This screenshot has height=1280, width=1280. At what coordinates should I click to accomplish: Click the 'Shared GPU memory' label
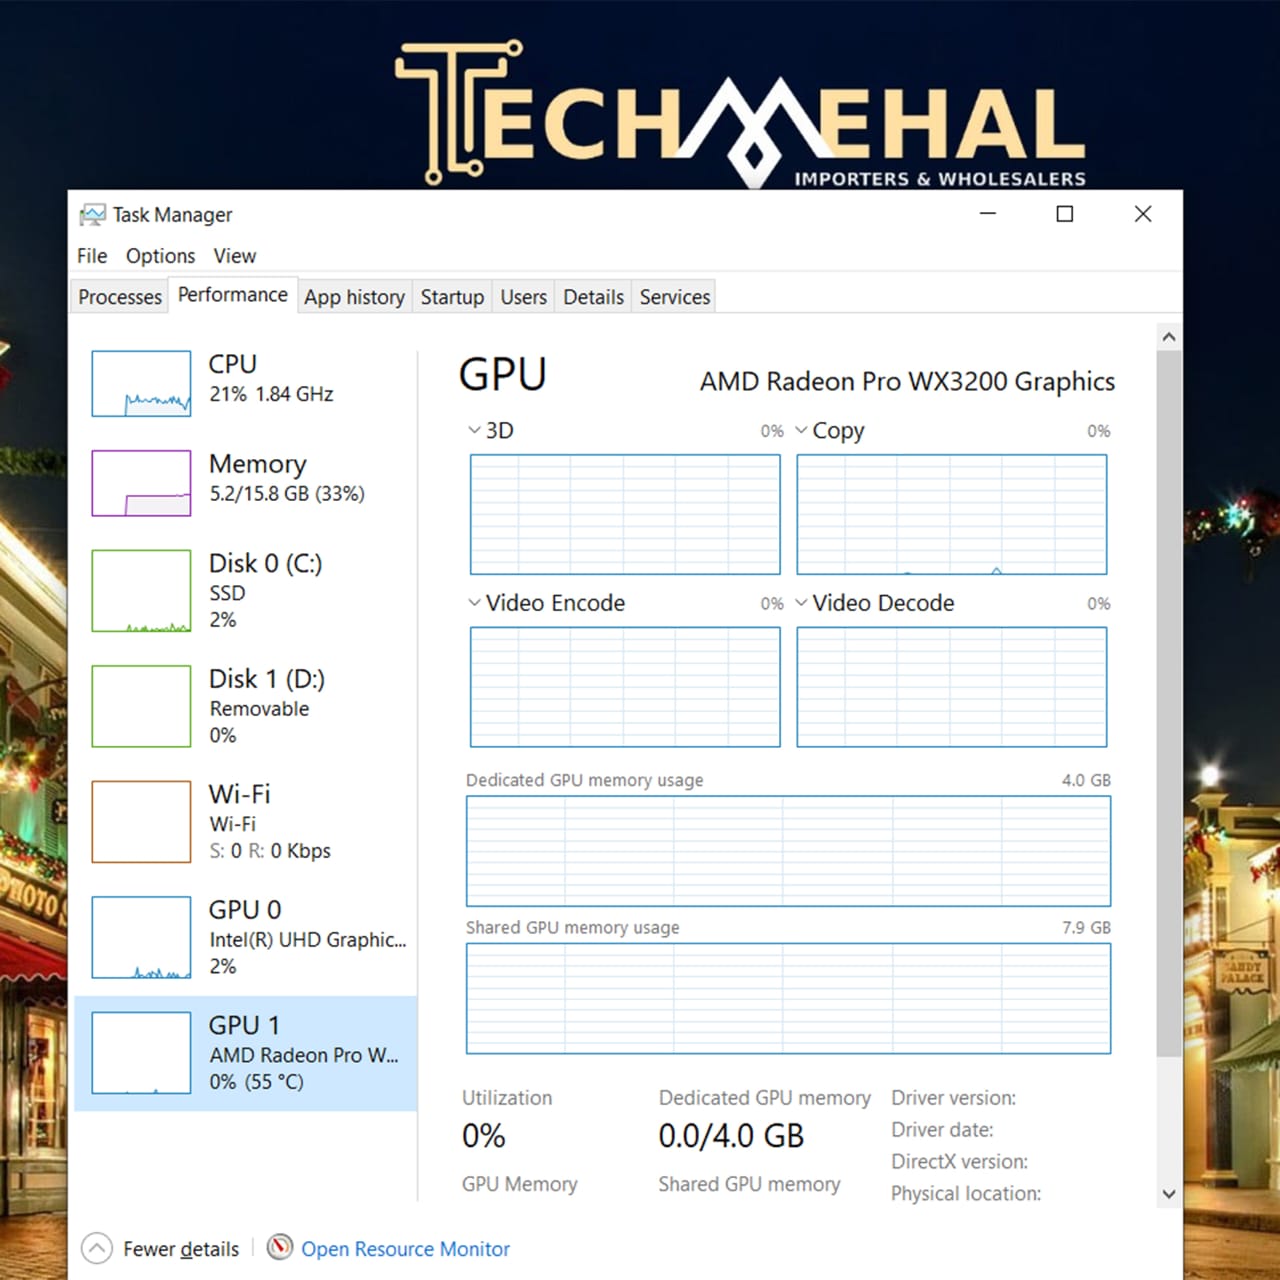(749, 1184)
